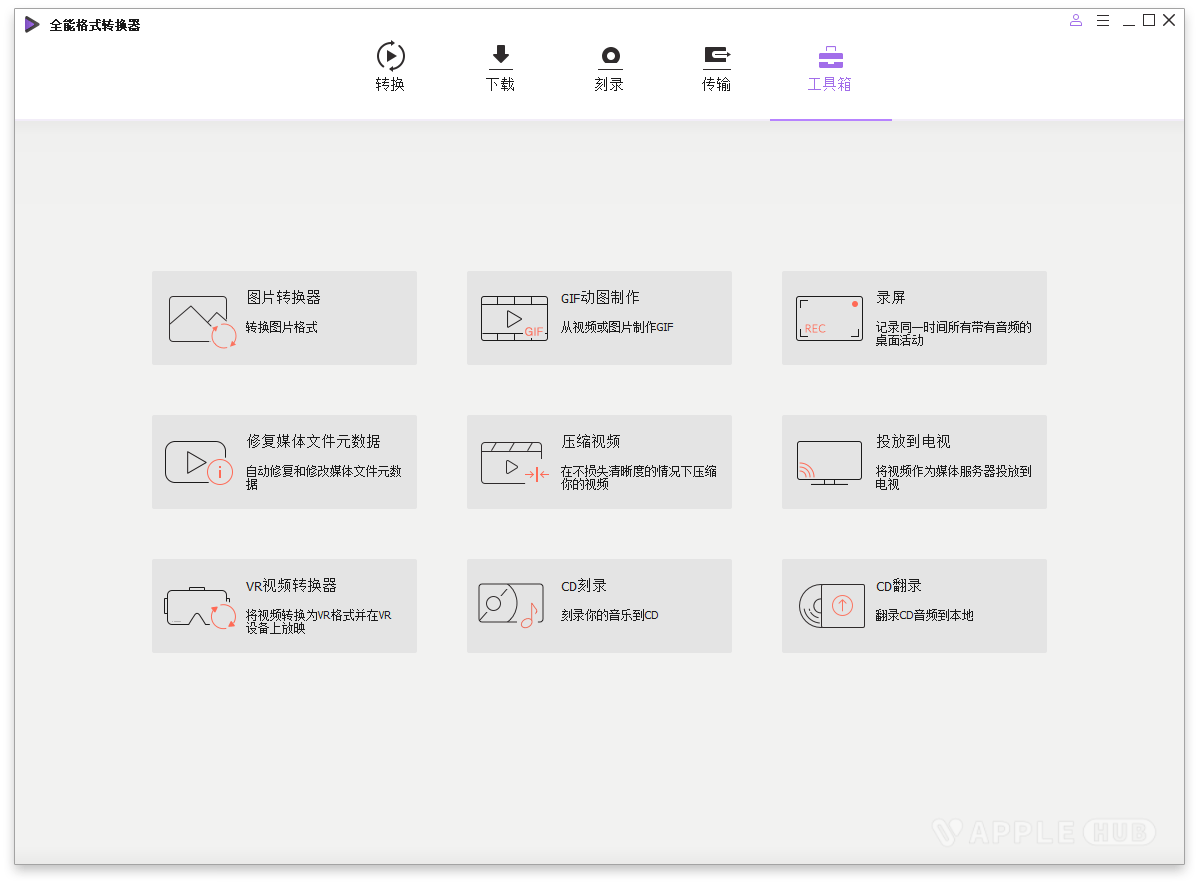The image size is (1199, 888).
Task: Open the 修复媒体文件元数据 tool icon
Action: 198,461
